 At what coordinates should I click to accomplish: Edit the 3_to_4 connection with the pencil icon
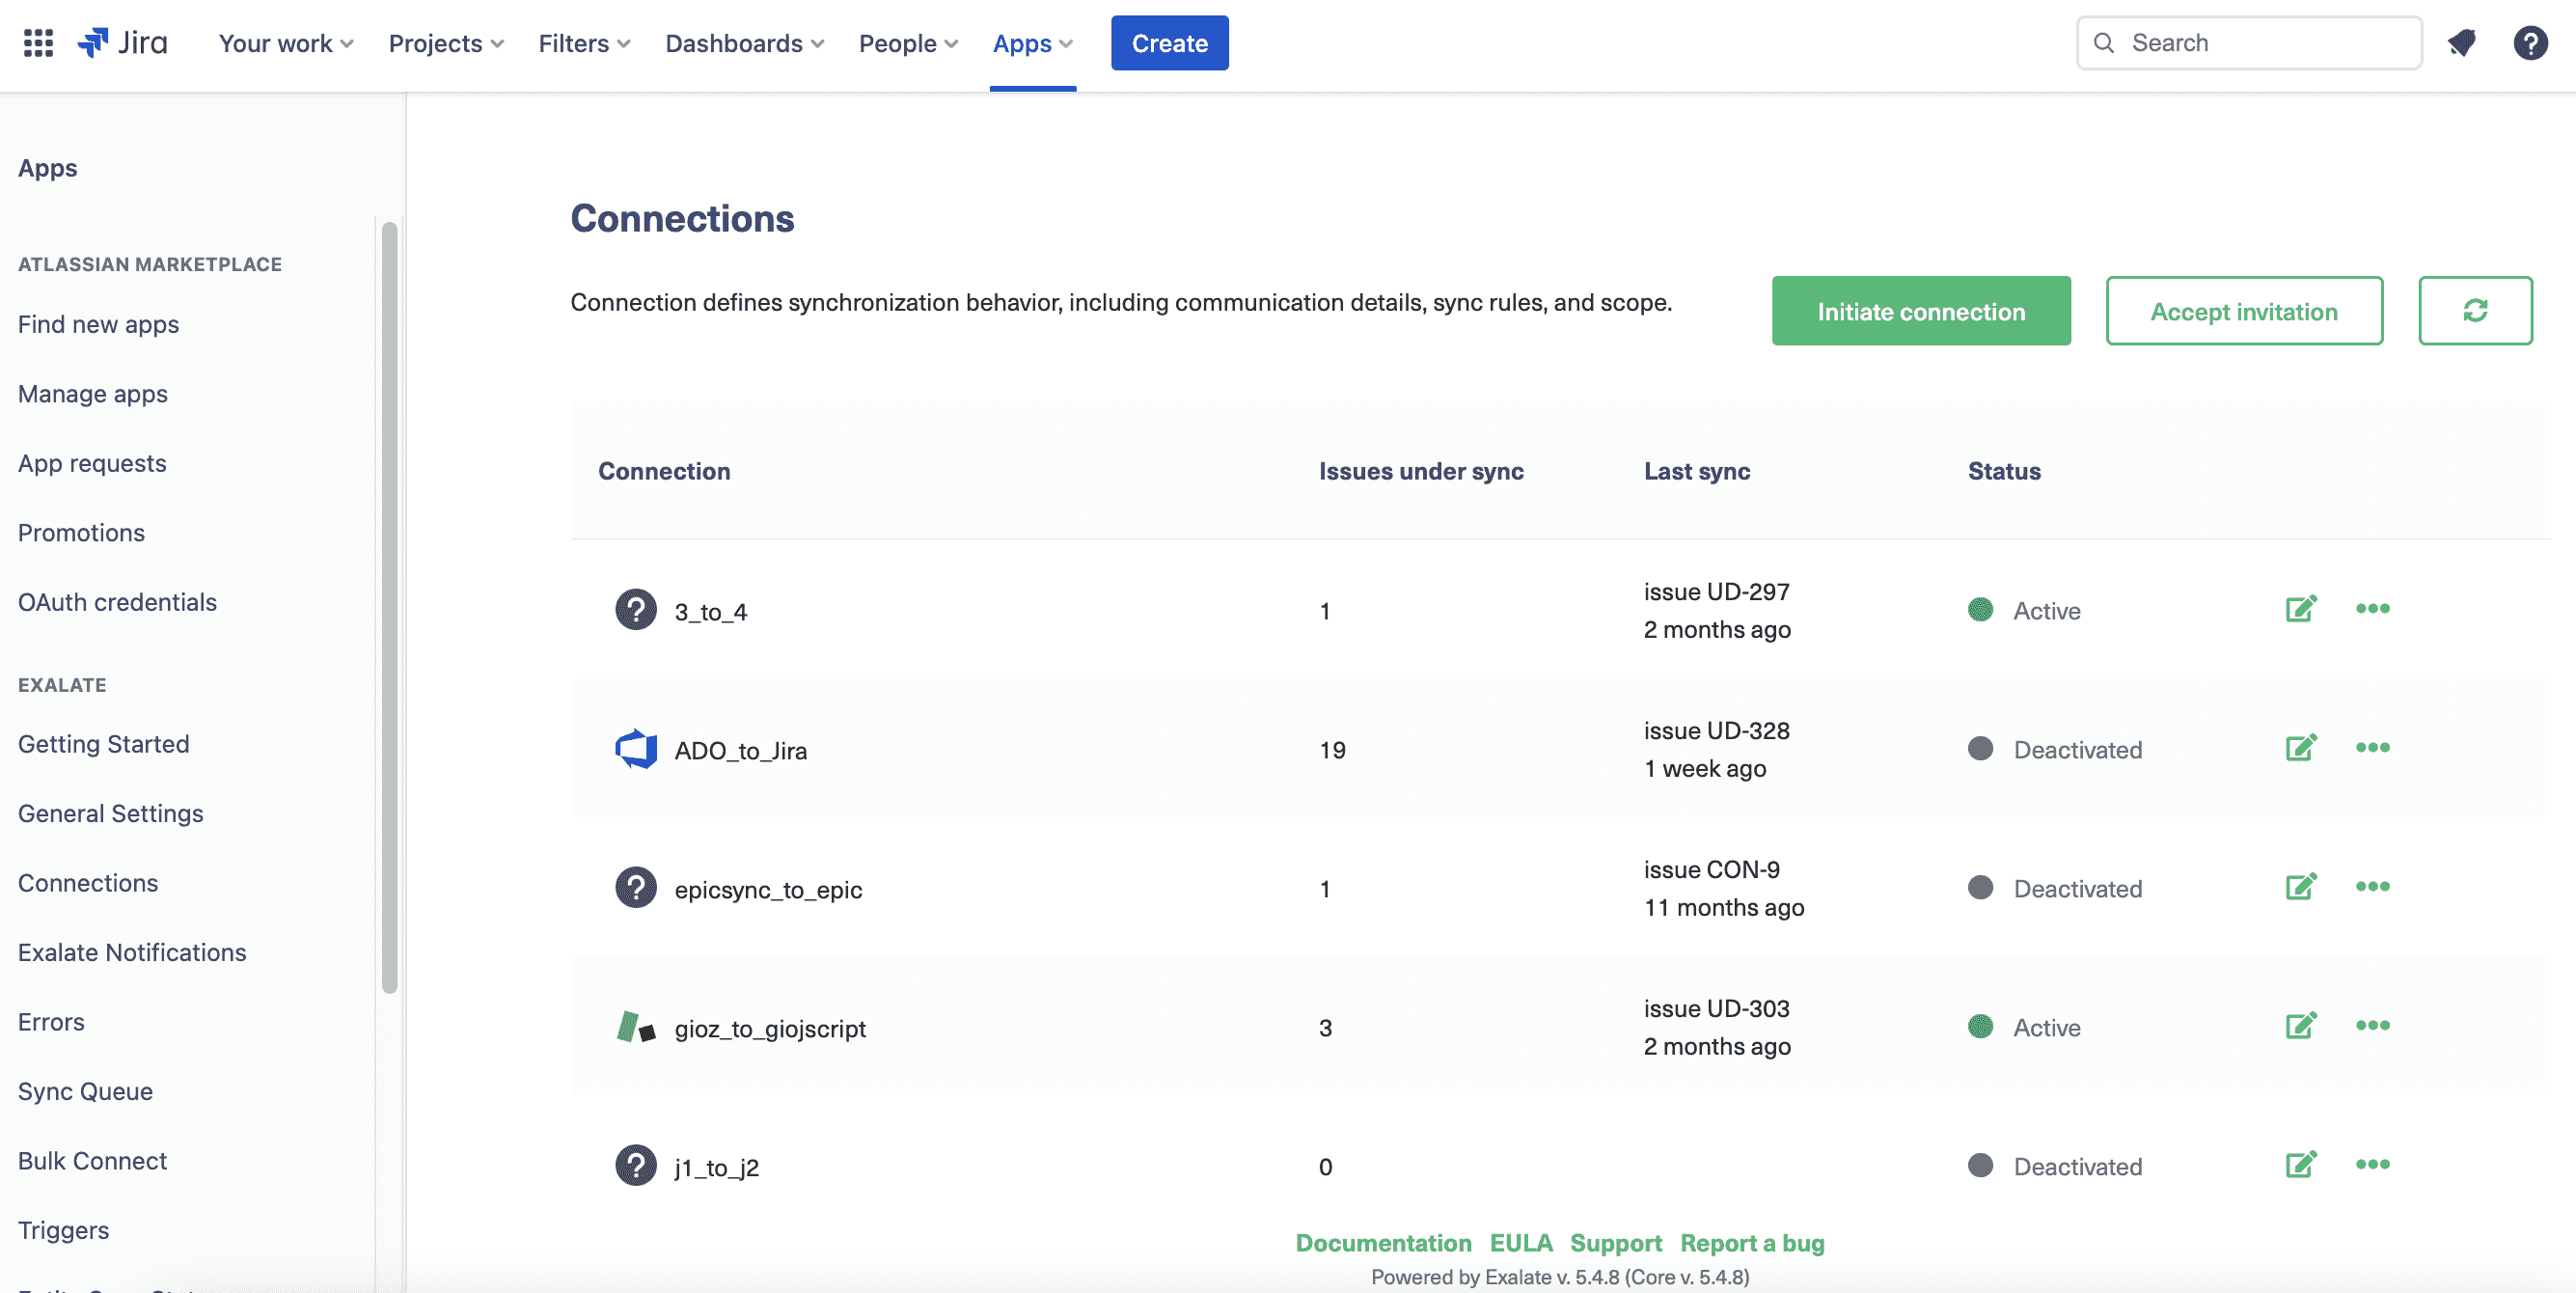pos(2300,608)
